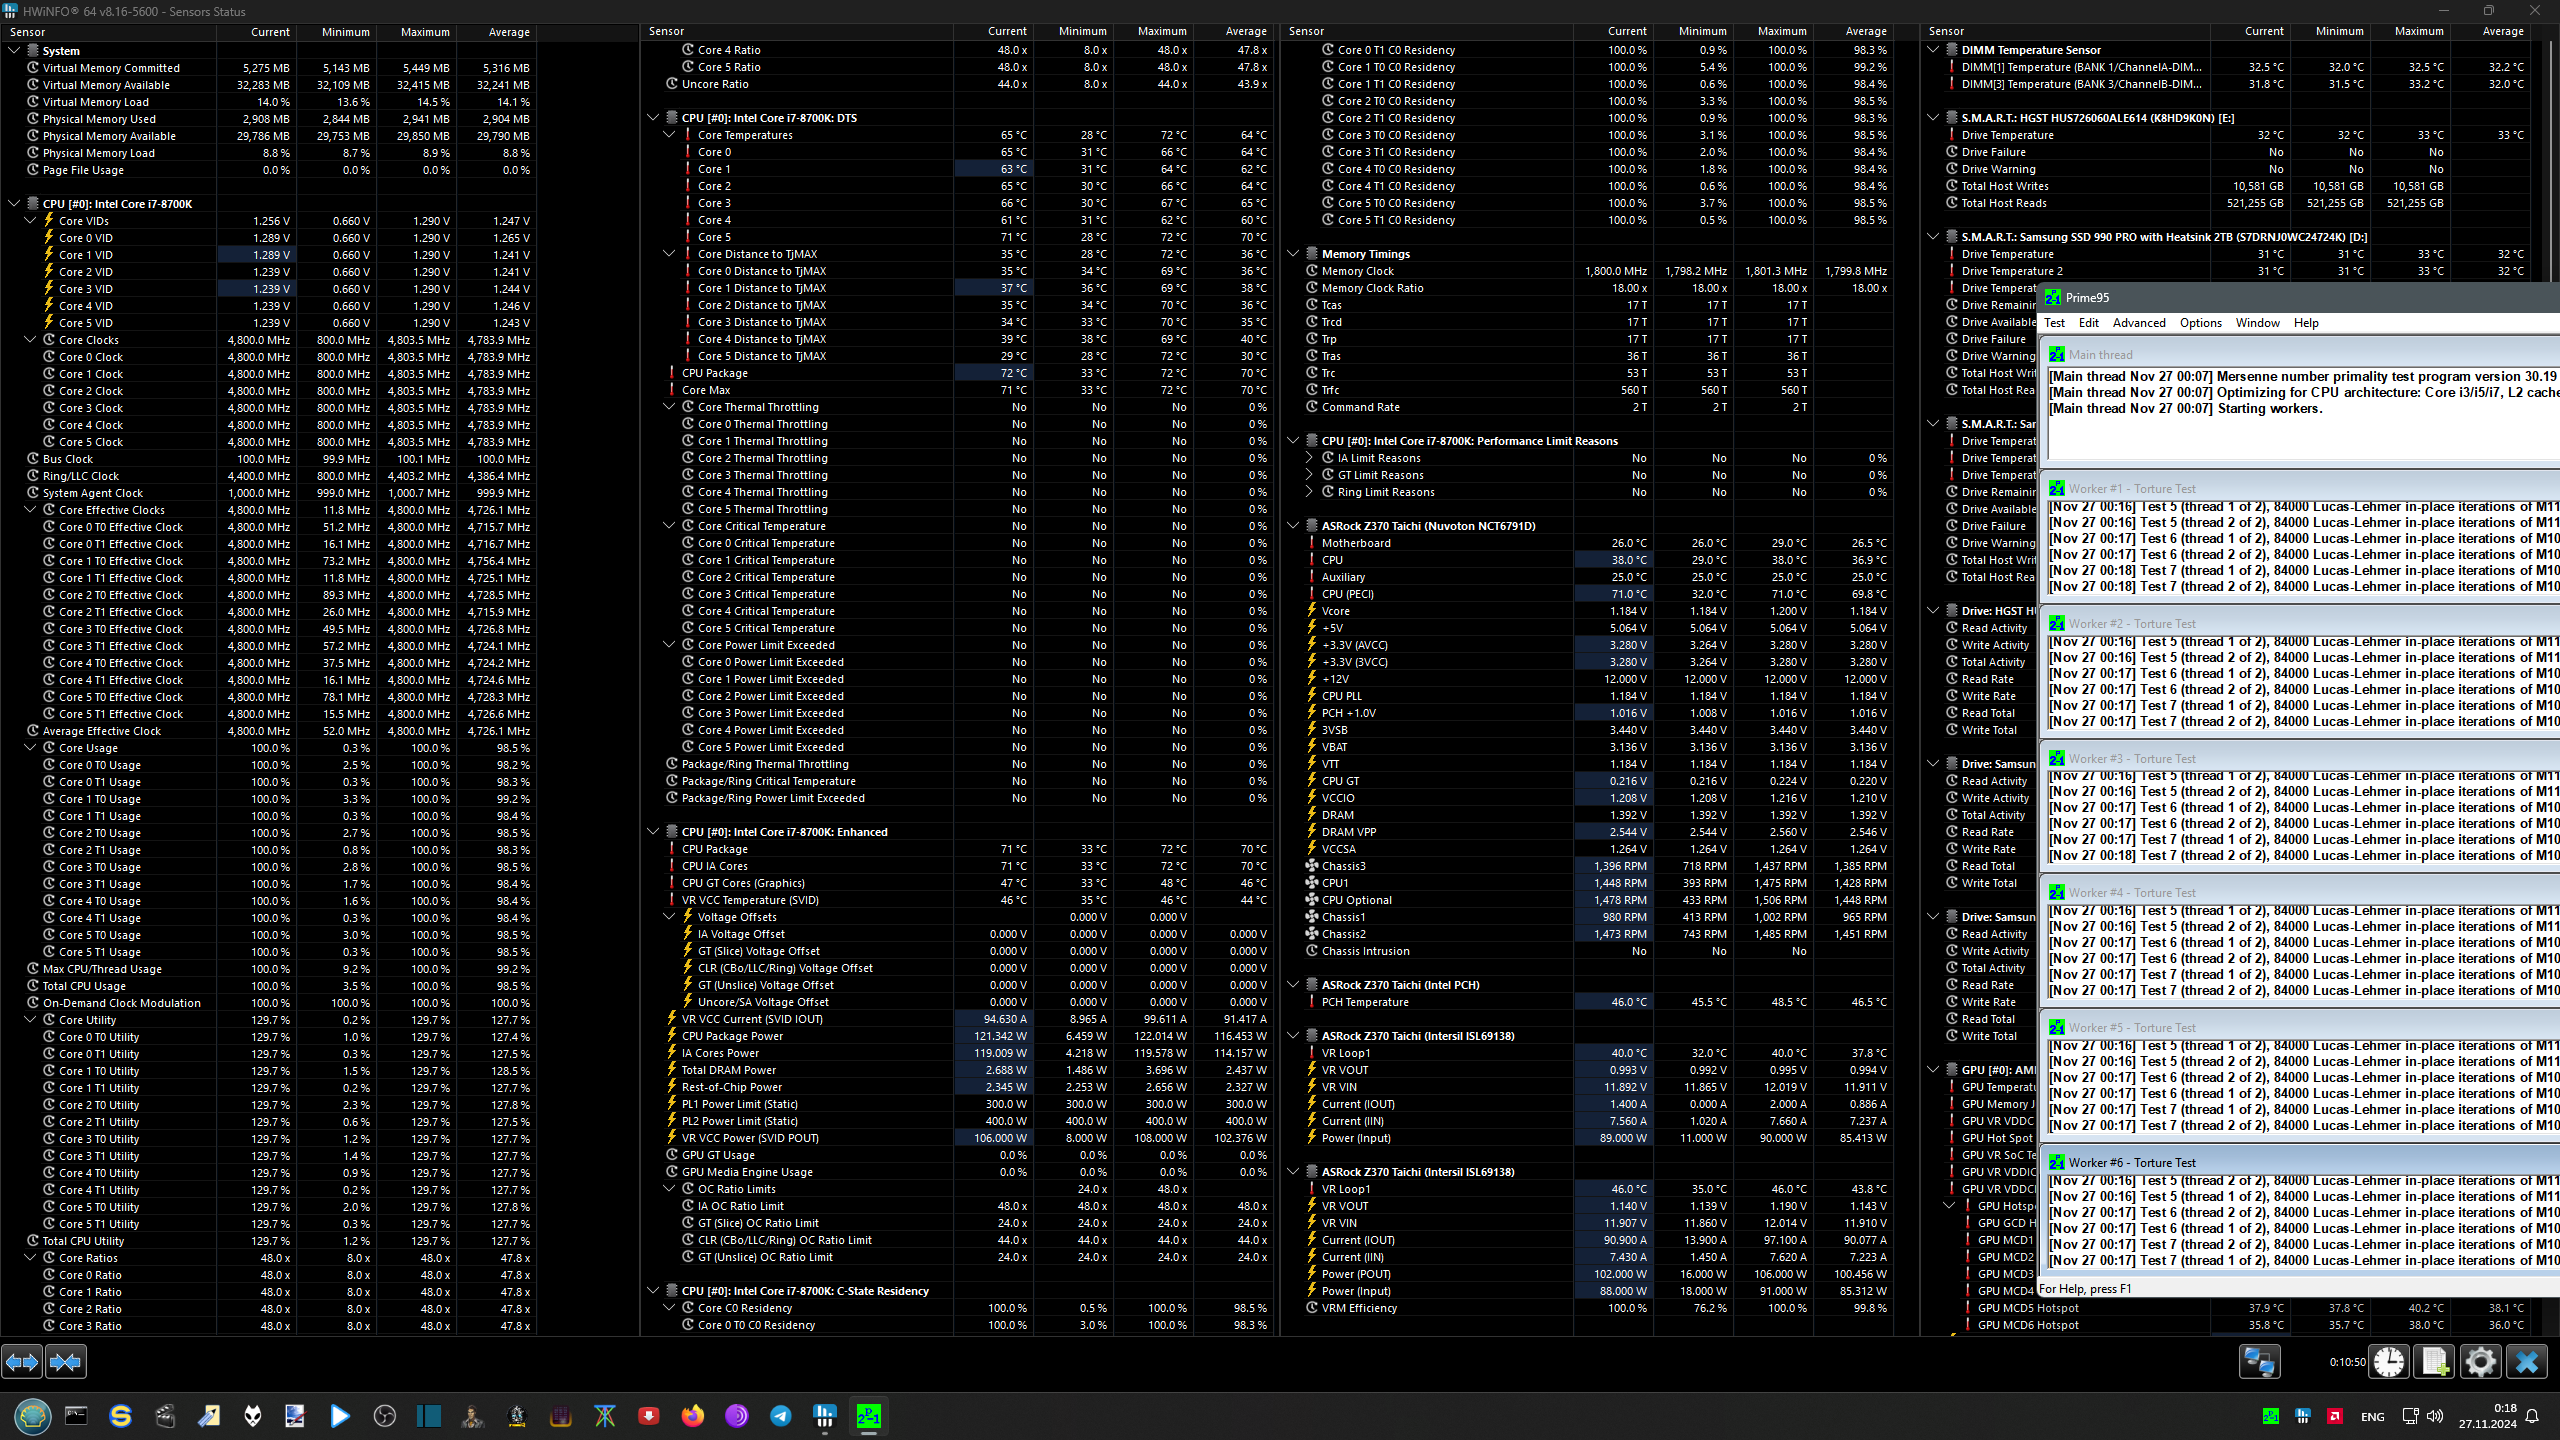Viewport: 2560px width, 1440px height.
Task: Select the CPU Package Power sensor row
Action: 732,1036
